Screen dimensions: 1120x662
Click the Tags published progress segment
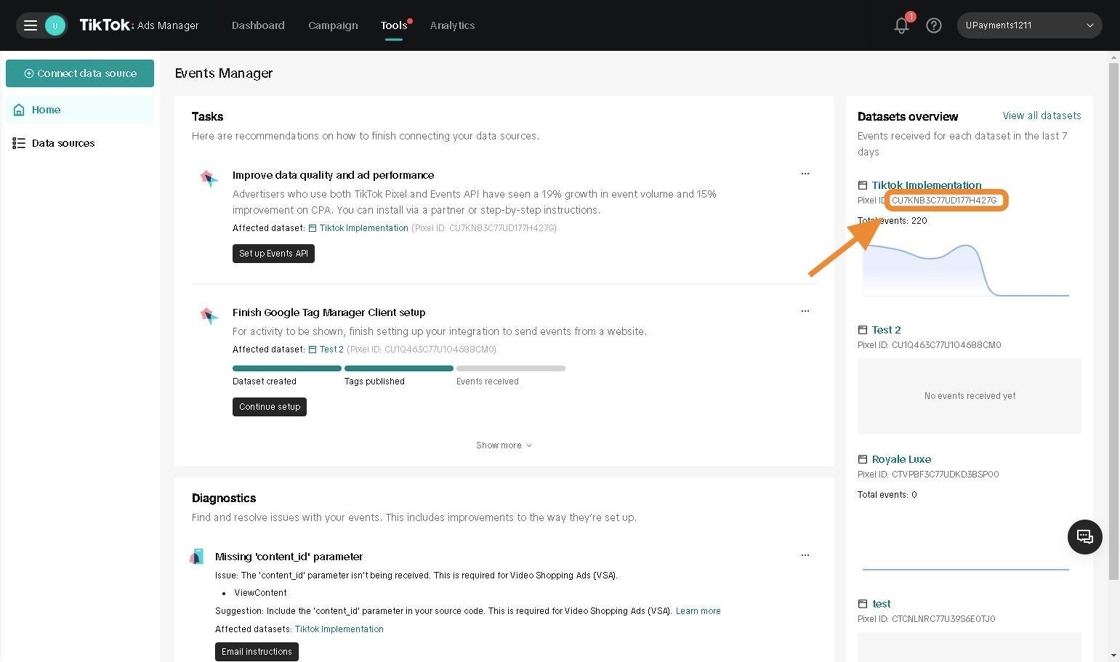coord(399,368)
